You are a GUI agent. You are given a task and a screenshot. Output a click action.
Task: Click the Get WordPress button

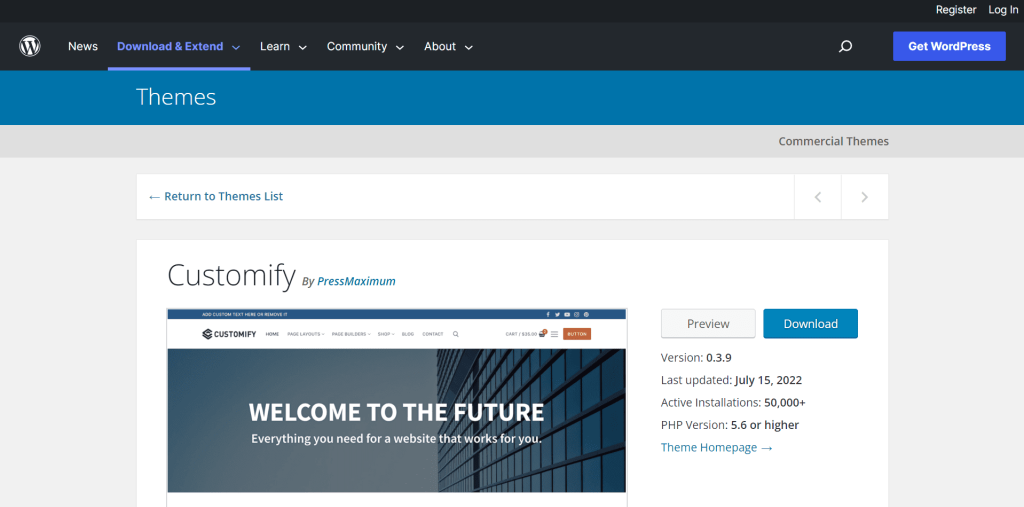coord(949,46)
